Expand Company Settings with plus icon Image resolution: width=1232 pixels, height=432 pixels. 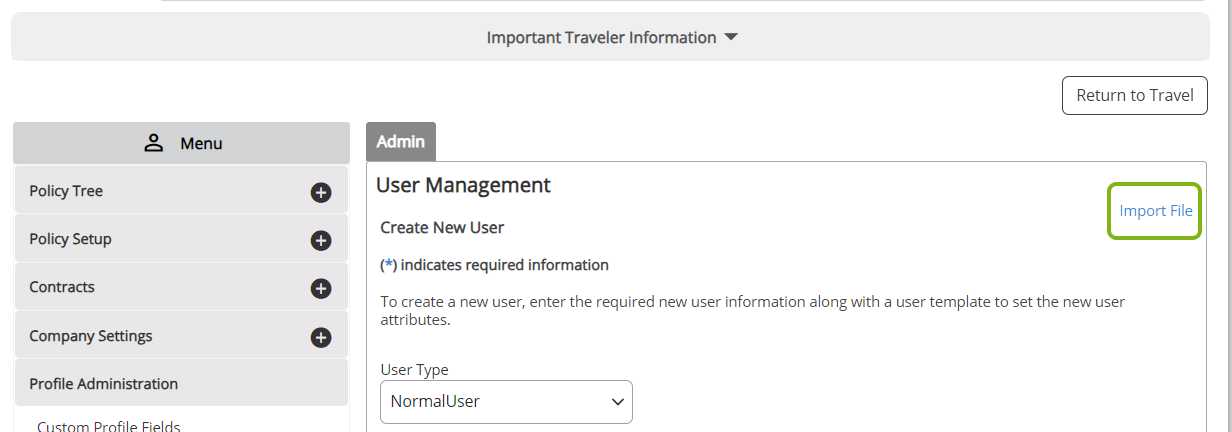(321, 337)
